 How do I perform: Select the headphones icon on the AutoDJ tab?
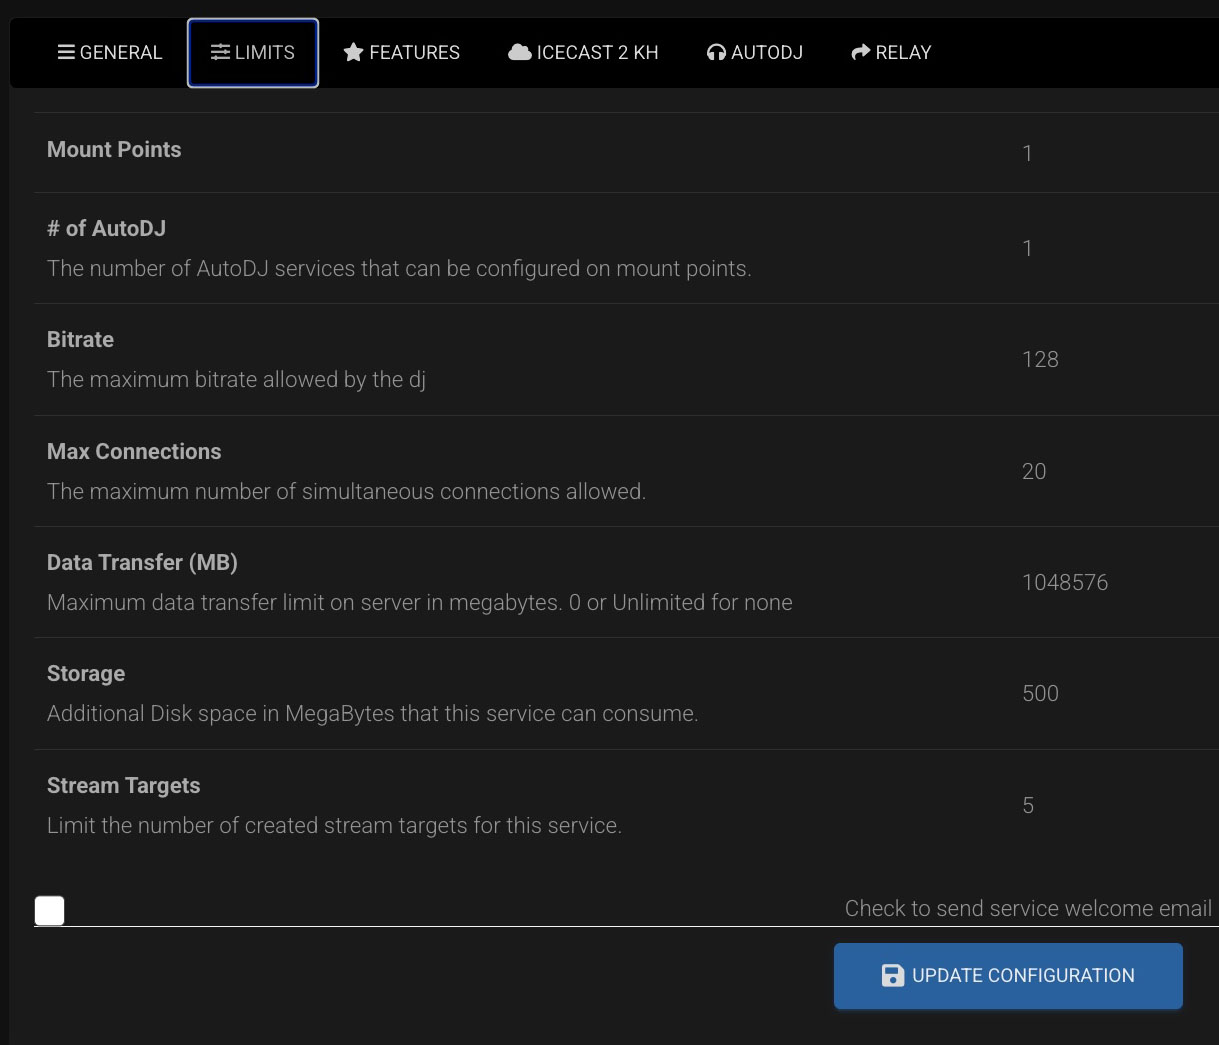tap(716, 52)
